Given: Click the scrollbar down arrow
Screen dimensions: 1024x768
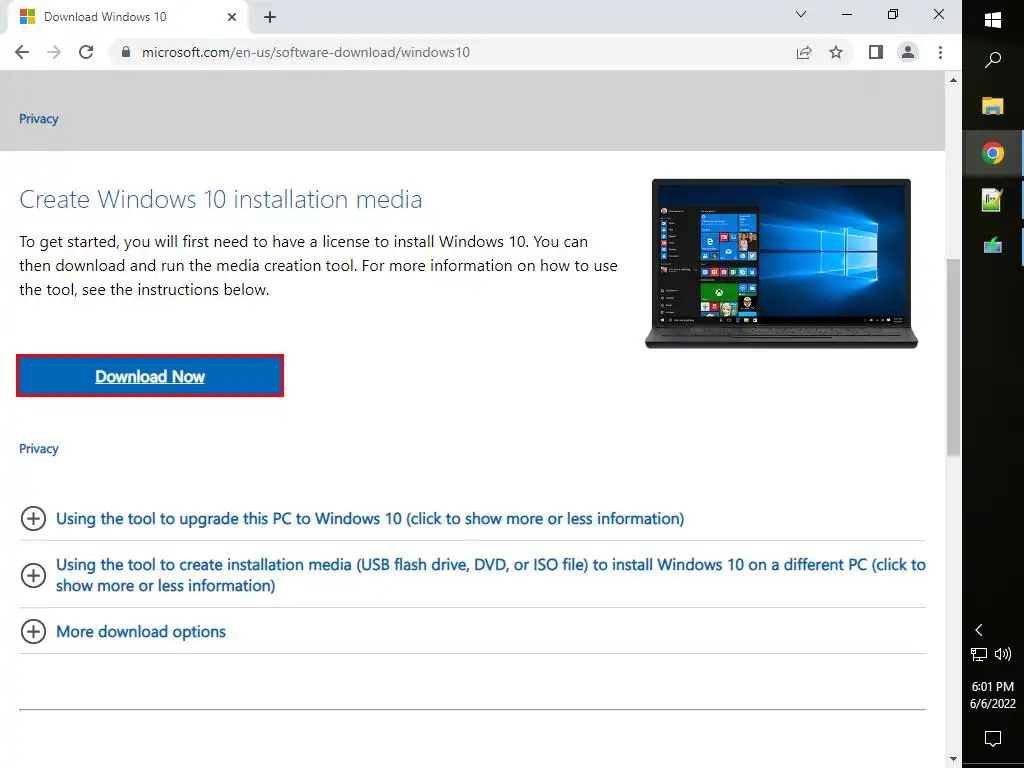Looking at the screenshot, I should coord(953,759).
